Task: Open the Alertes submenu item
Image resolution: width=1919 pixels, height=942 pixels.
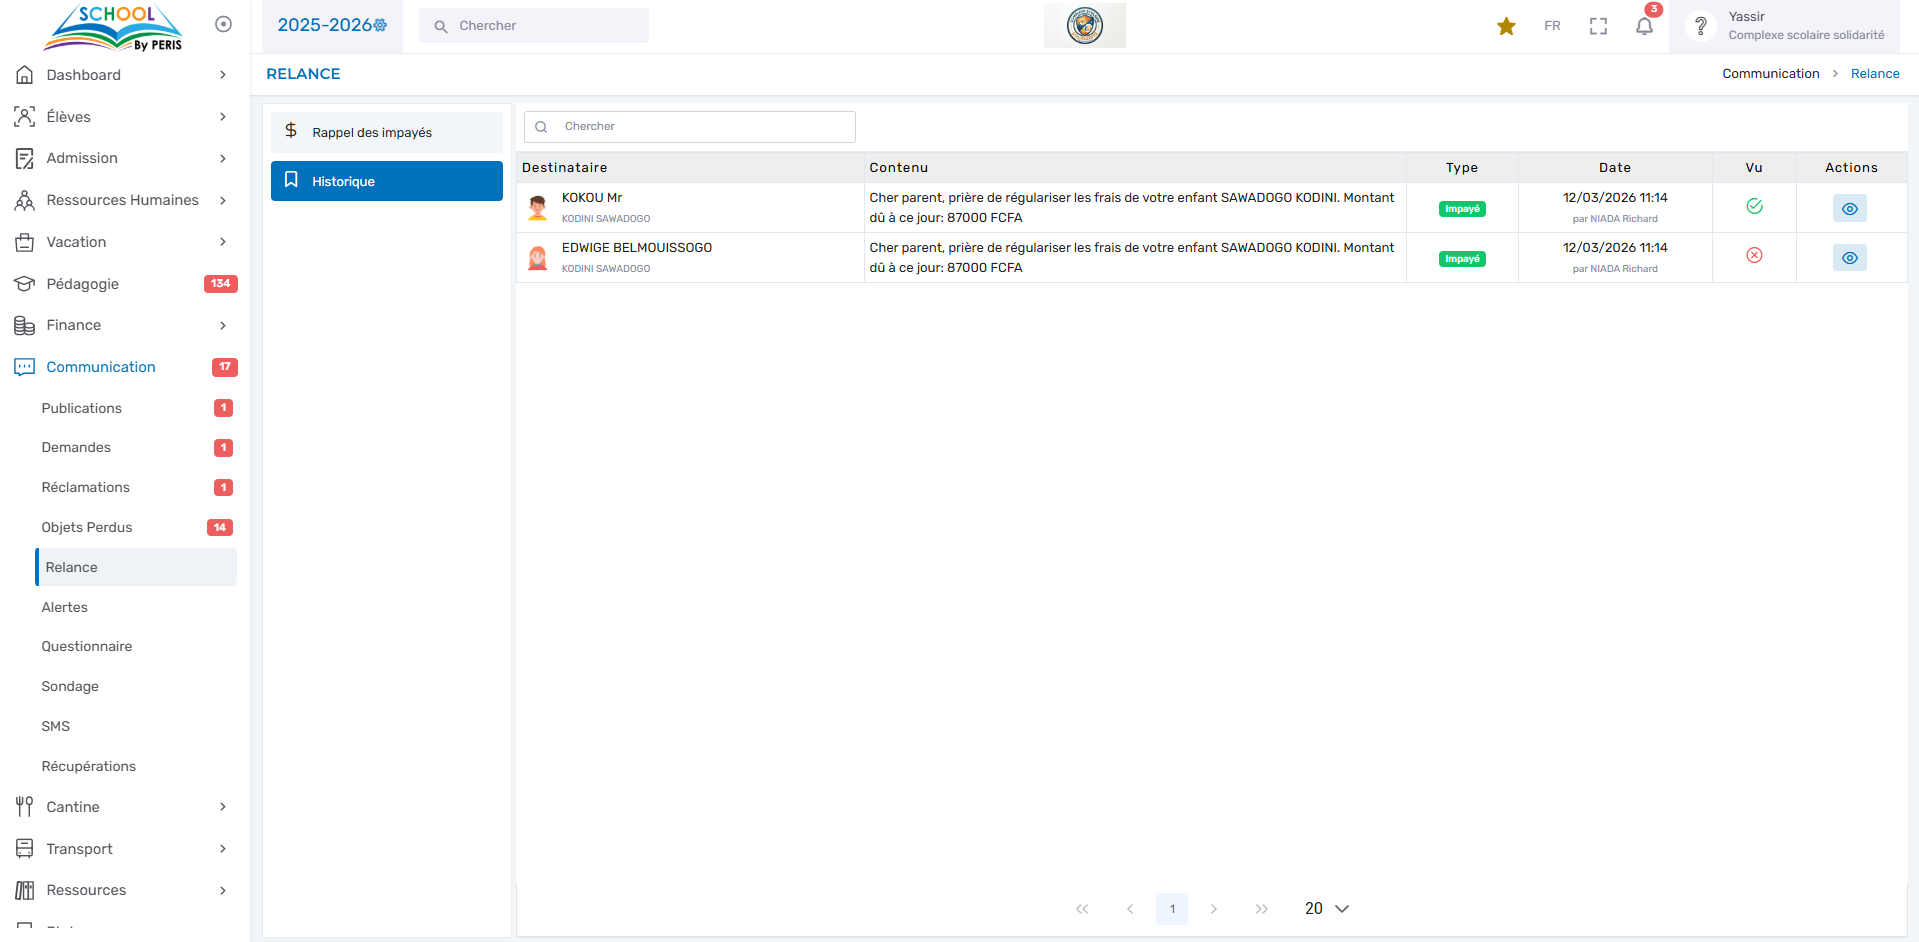Action: click(65, 607)
